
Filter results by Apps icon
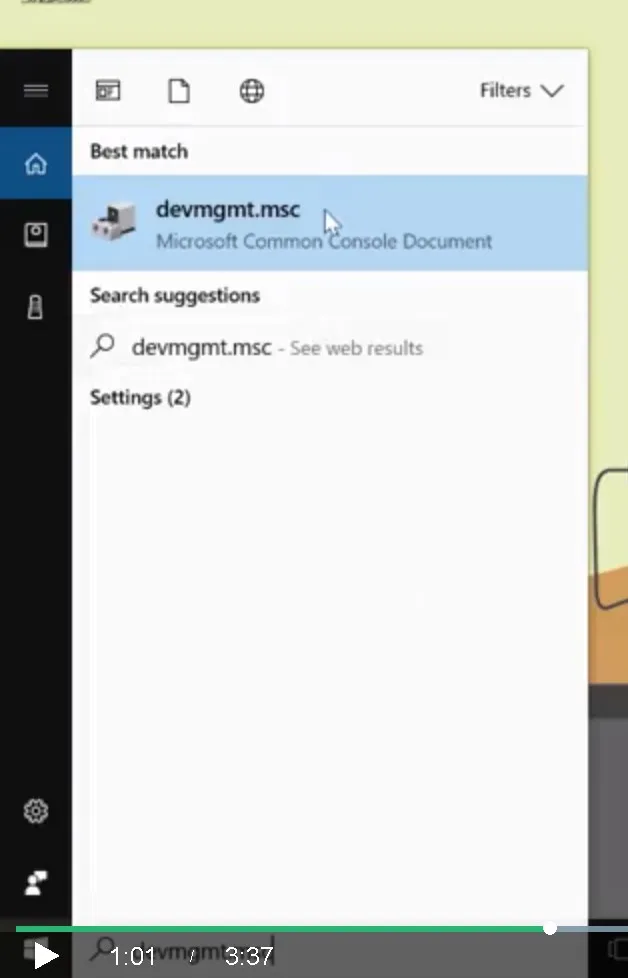(x=108, y=91)
